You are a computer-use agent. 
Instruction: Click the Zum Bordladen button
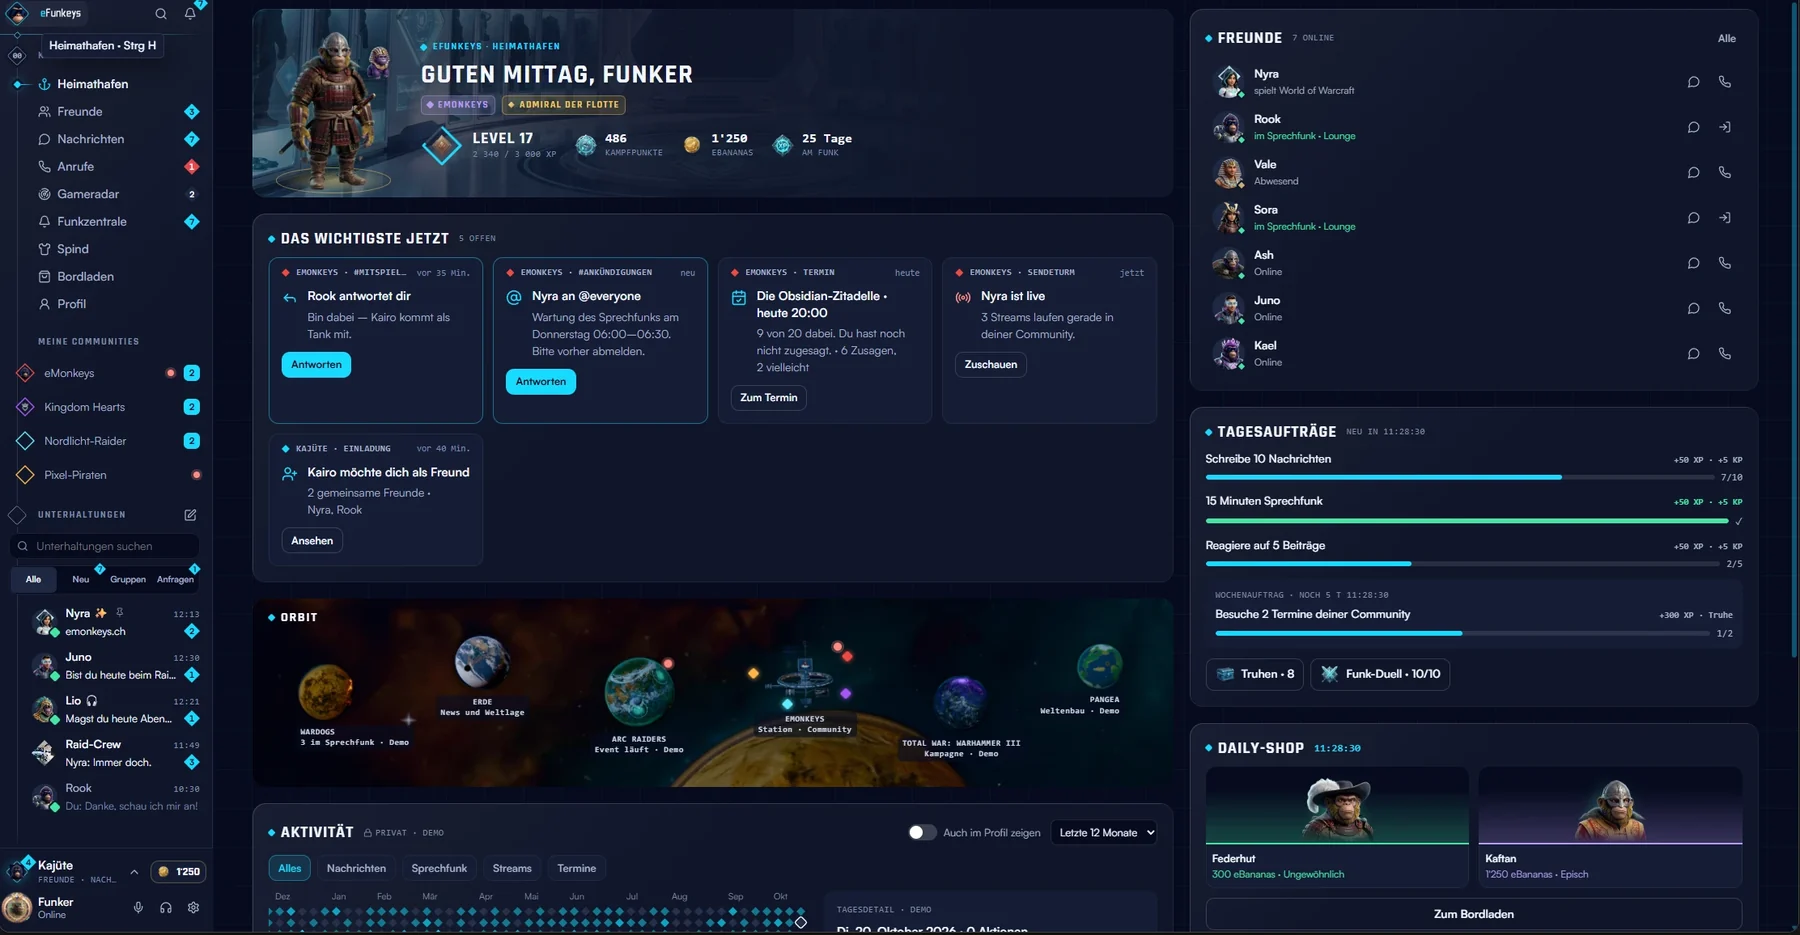pyautogui.click(x=1473, y=914)
